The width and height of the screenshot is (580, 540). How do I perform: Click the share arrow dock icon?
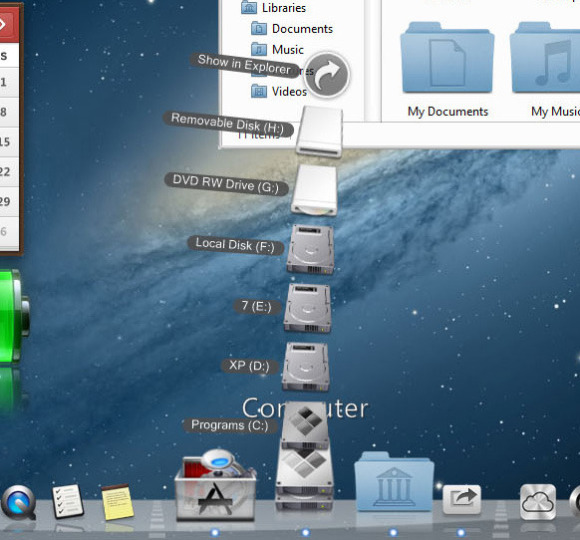coord(462,499)
